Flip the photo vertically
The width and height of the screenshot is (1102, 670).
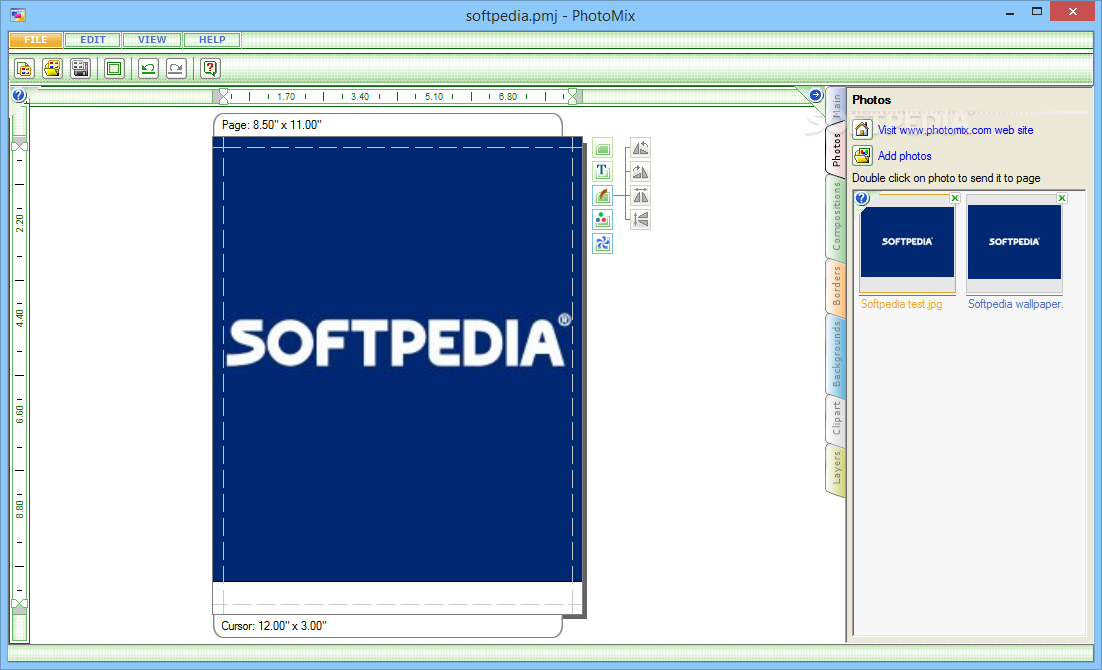640,219
